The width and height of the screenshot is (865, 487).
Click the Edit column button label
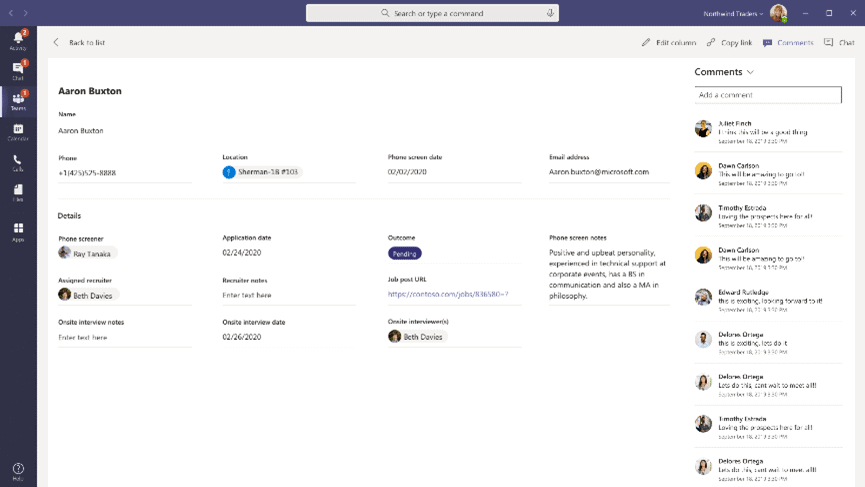coord(676,42)
